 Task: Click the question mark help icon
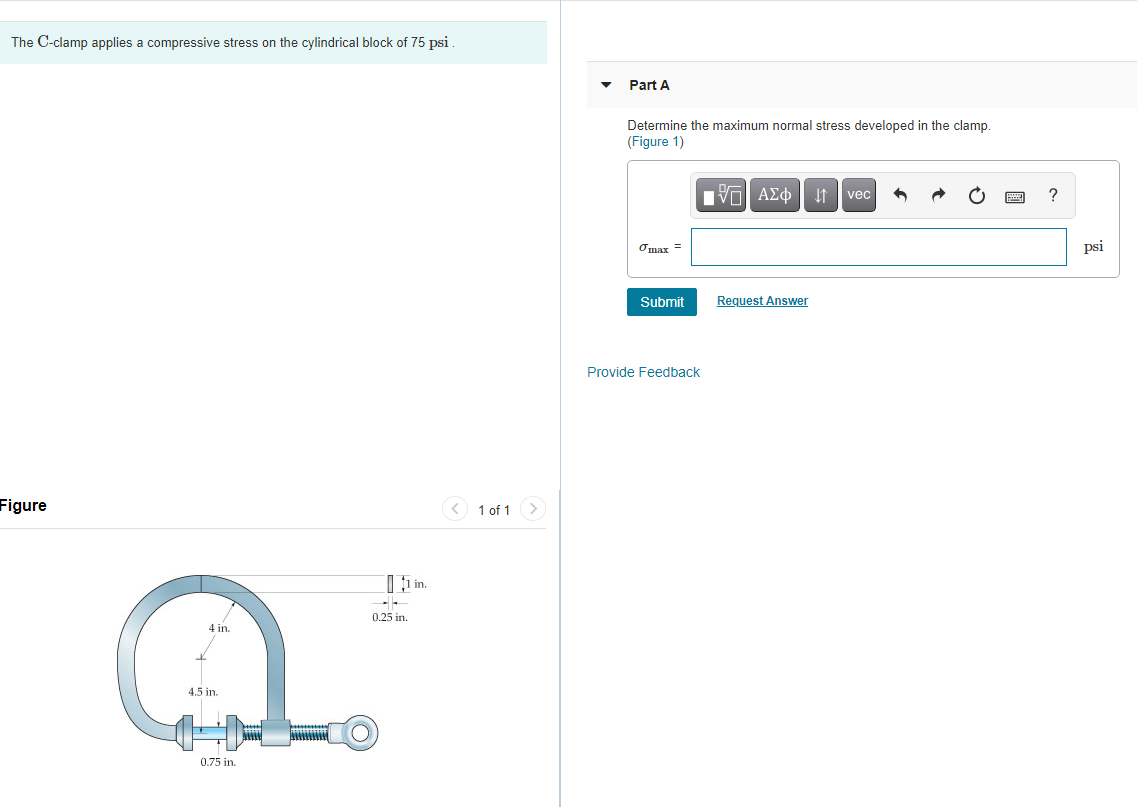click(1052, 195)
